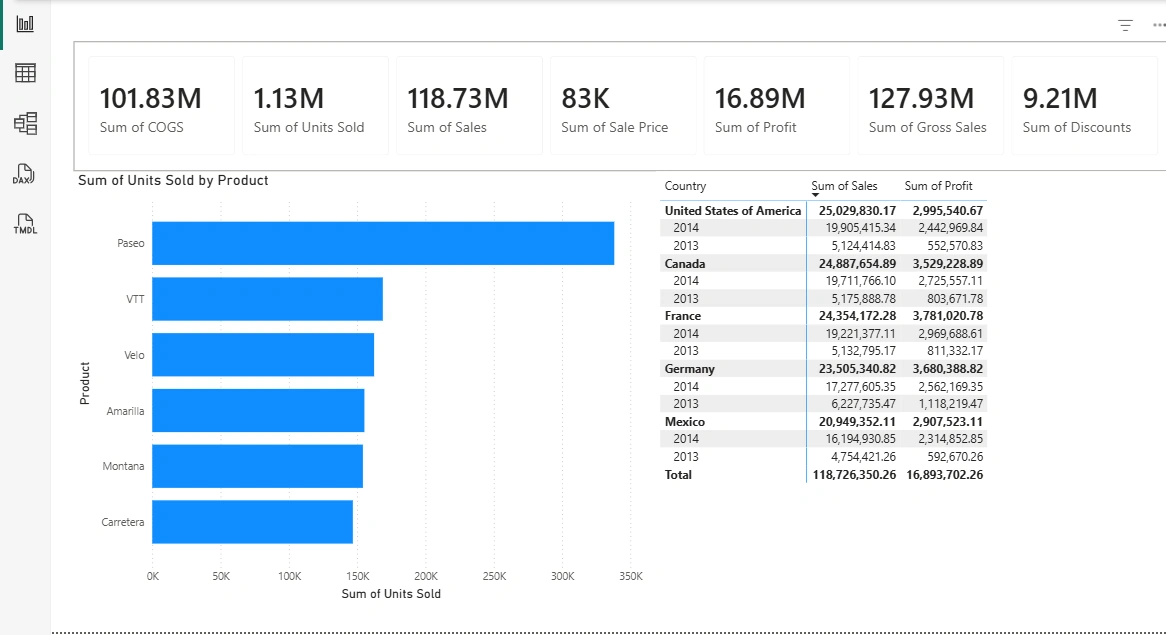Select United States of America row

(x=732, y=210)
